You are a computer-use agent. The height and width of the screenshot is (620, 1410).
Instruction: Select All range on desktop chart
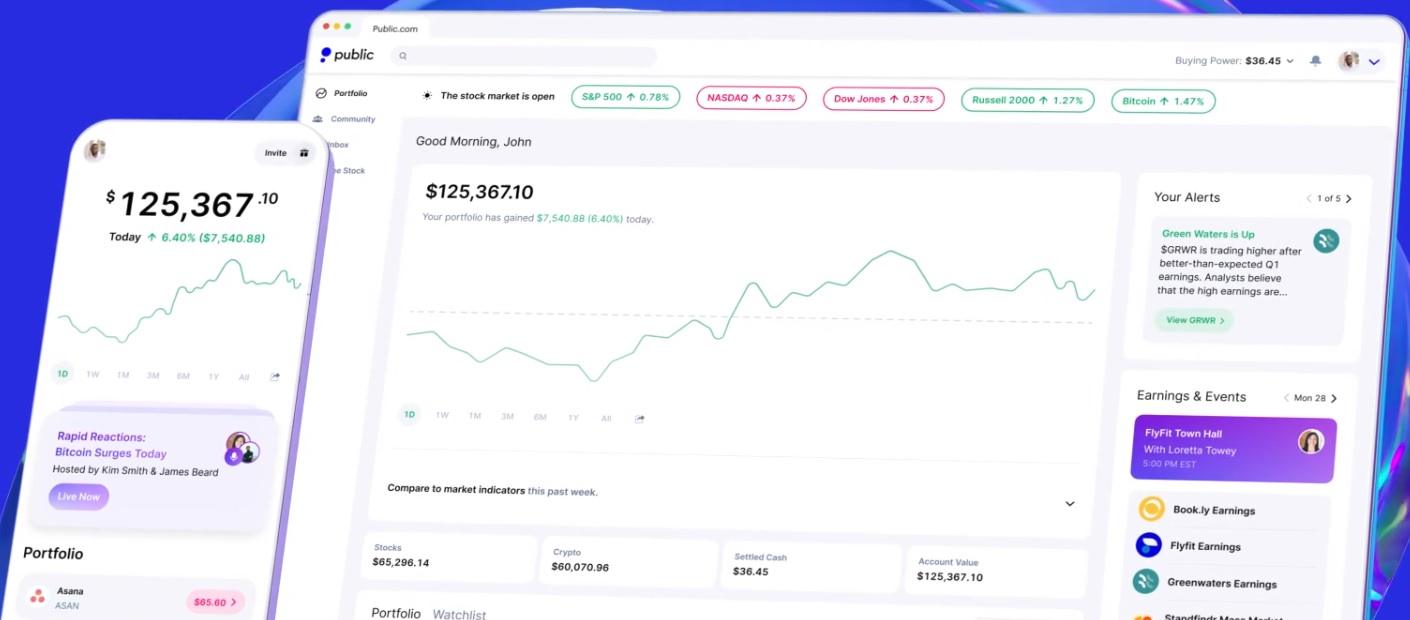pos(606,418)
